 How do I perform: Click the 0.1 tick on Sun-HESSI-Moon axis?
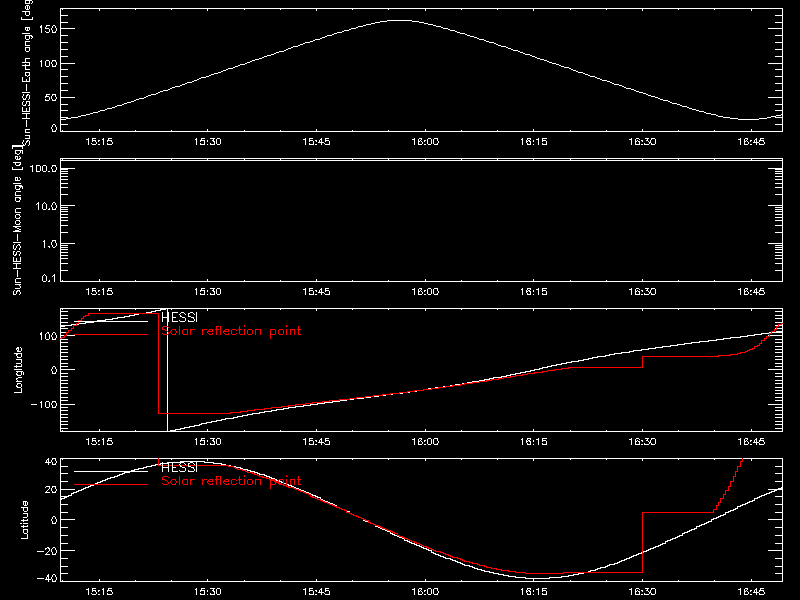[x=49, y=278]
